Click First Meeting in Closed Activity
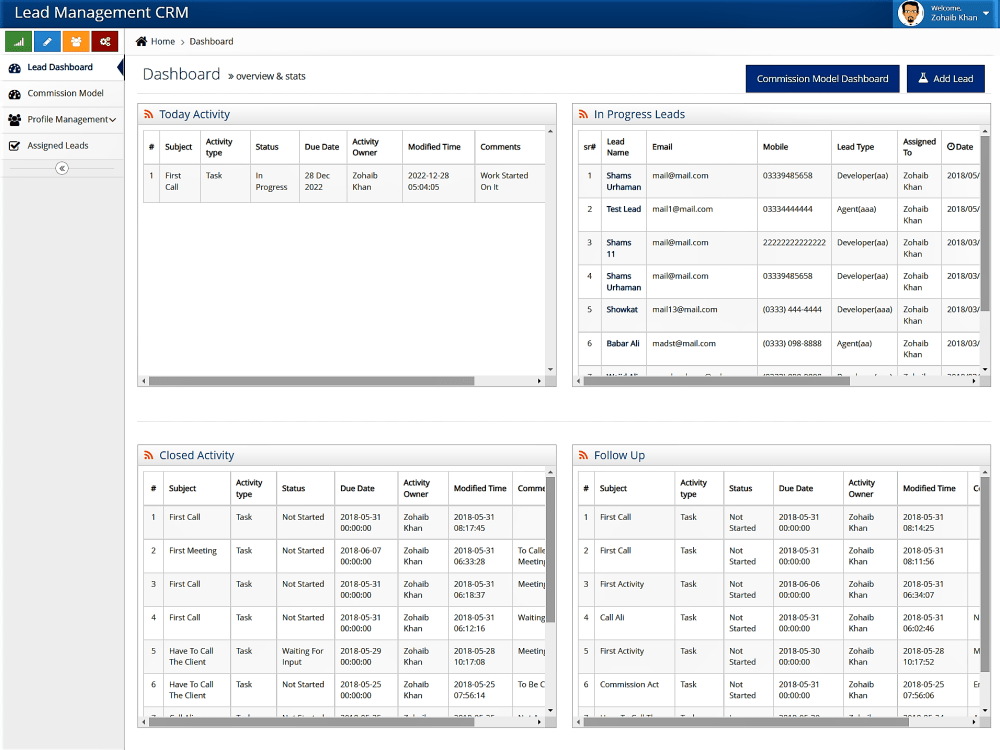The image size is (1000, 750). pos(193,550)
